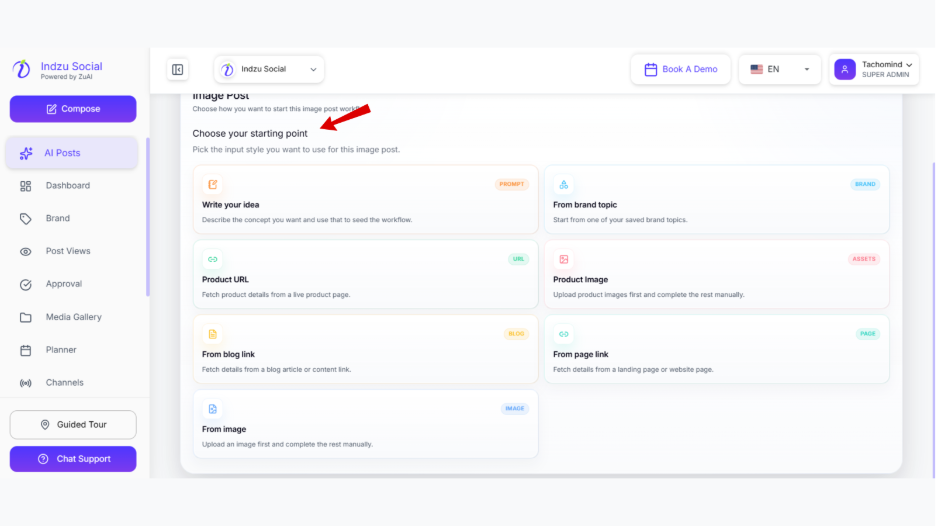Open the Planner sidebar item
The height and width of the screenshot is (526, 936).
[72, 350]
